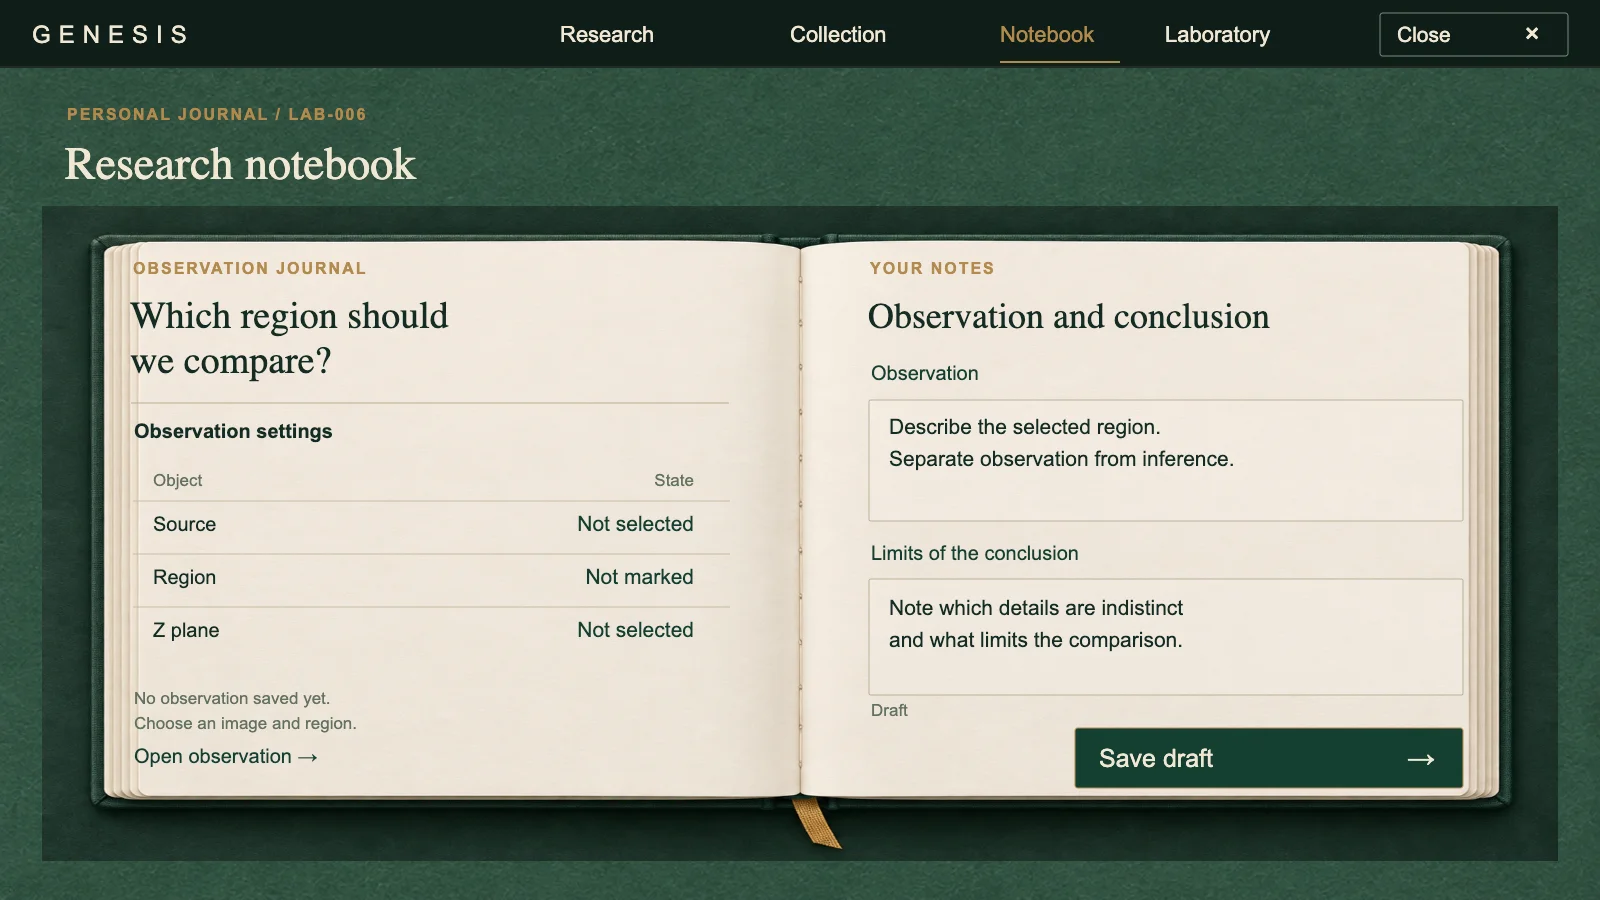
Task: Click the 'YOUR NOTES' label
Action: pos(932,268)
